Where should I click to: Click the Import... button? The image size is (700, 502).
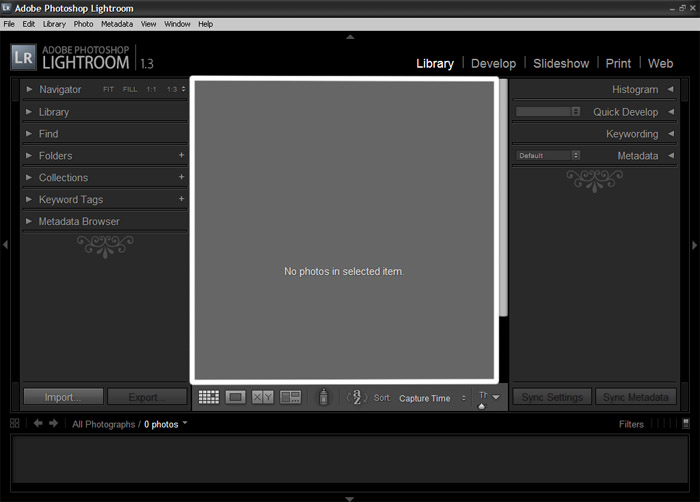tap(63, 397)
